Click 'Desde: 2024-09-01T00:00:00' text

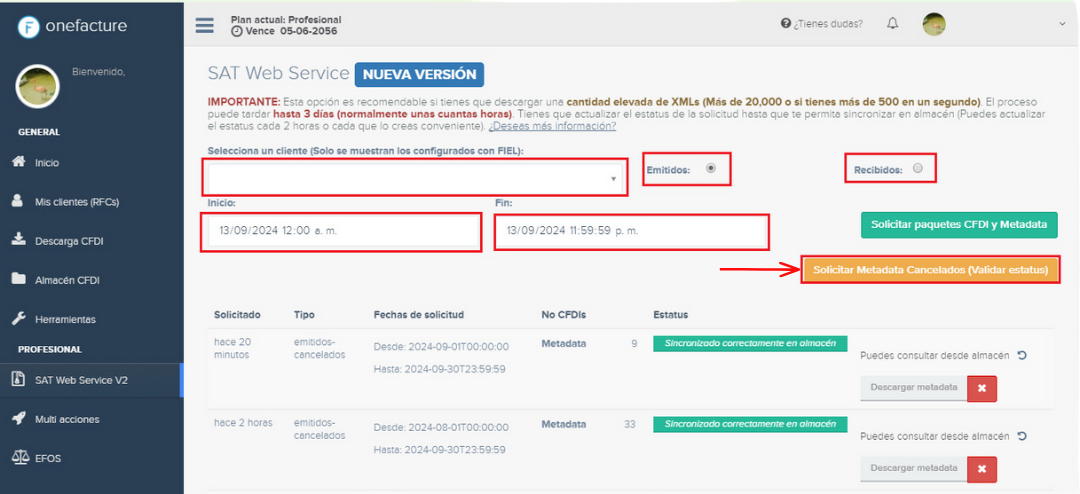[x=441, y=347]
